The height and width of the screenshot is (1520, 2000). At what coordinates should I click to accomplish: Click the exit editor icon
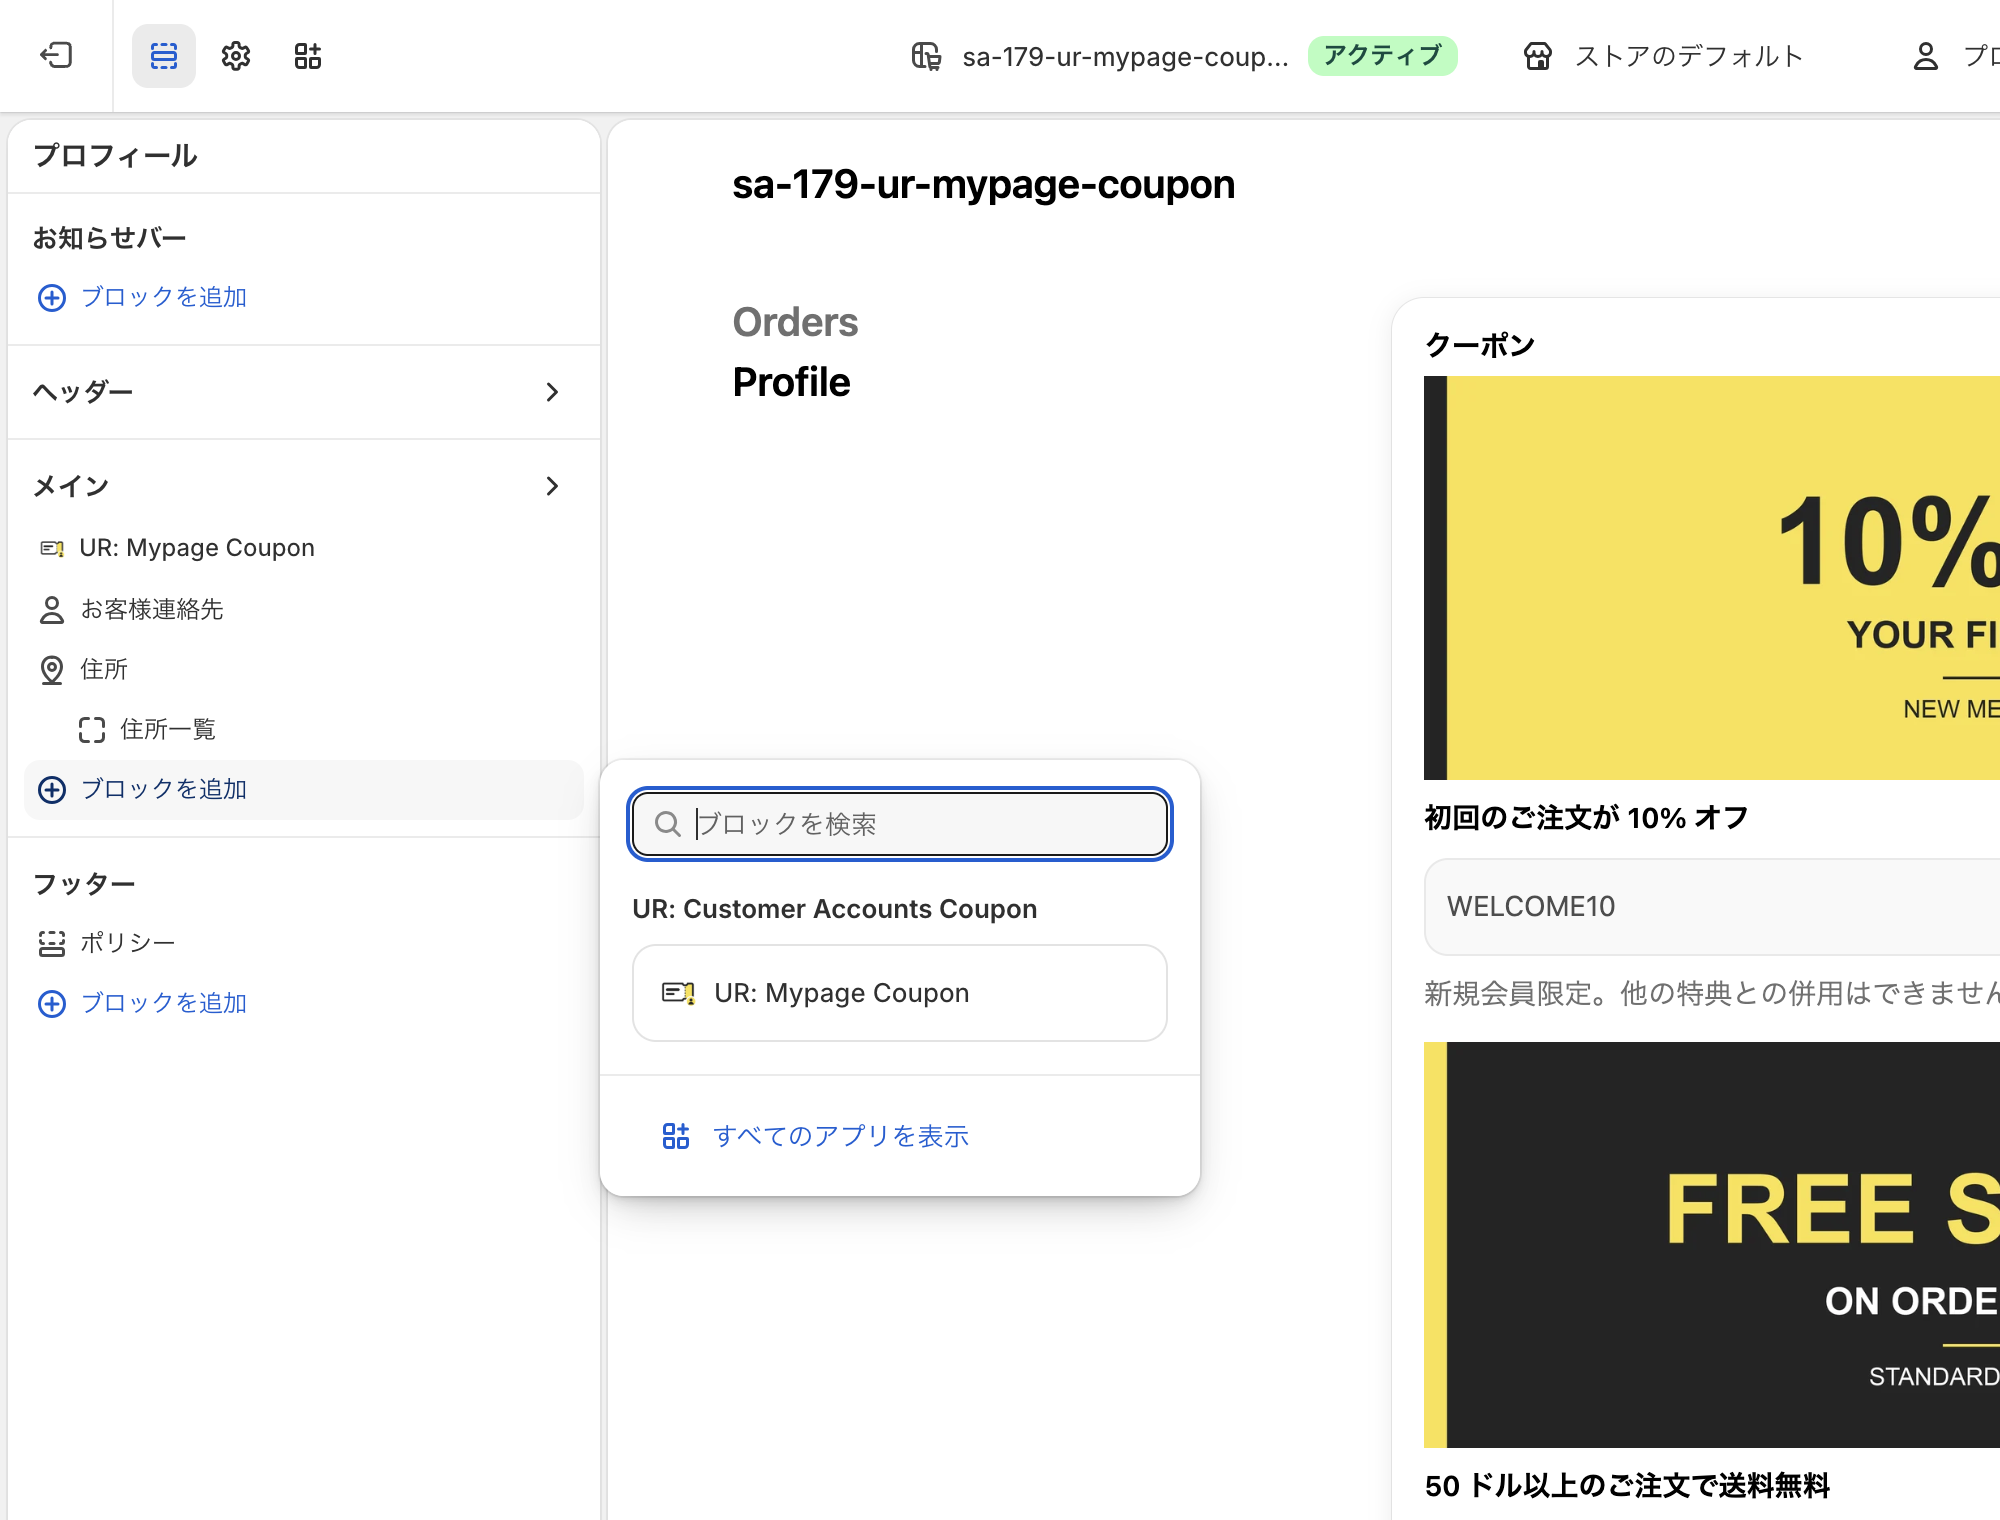[56, 55]
